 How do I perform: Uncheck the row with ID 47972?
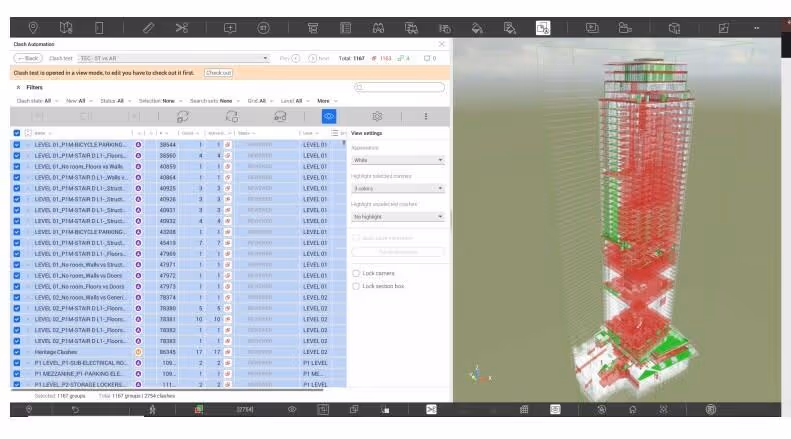tap(17, 276)
